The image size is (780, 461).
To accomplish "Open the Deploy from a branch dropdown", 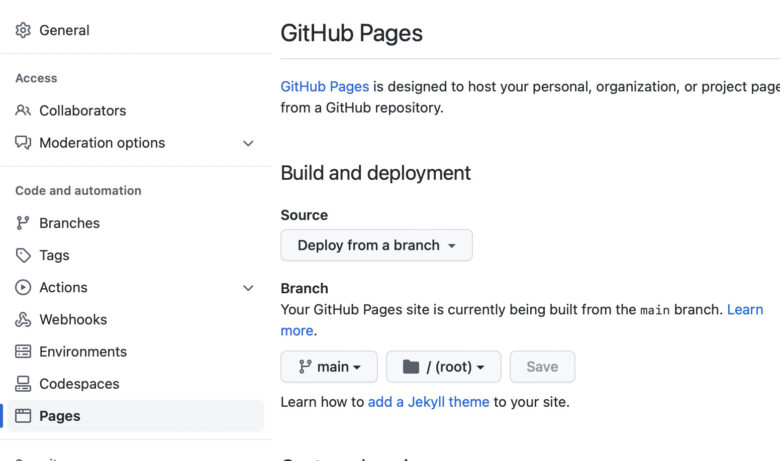I will coord(377,245).
